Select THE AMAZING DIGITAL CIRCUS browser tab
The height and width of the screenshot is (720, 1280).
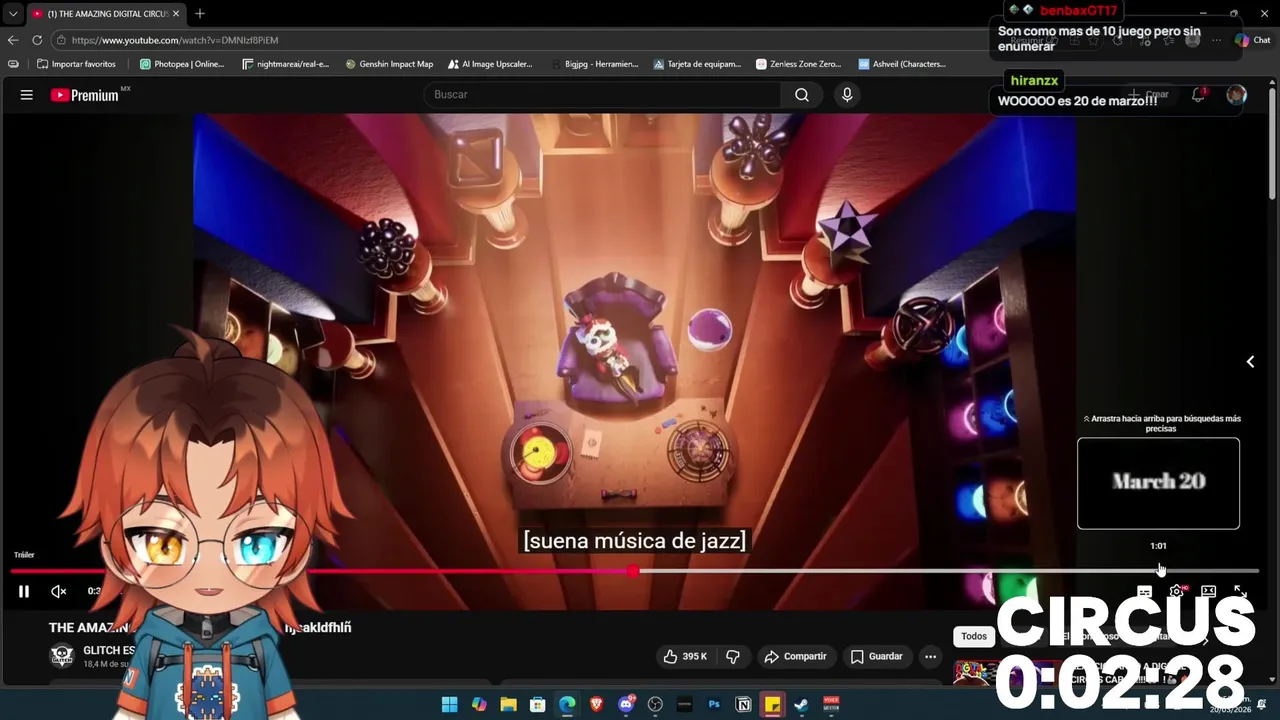pyautogui.click(x=105, y=13)
